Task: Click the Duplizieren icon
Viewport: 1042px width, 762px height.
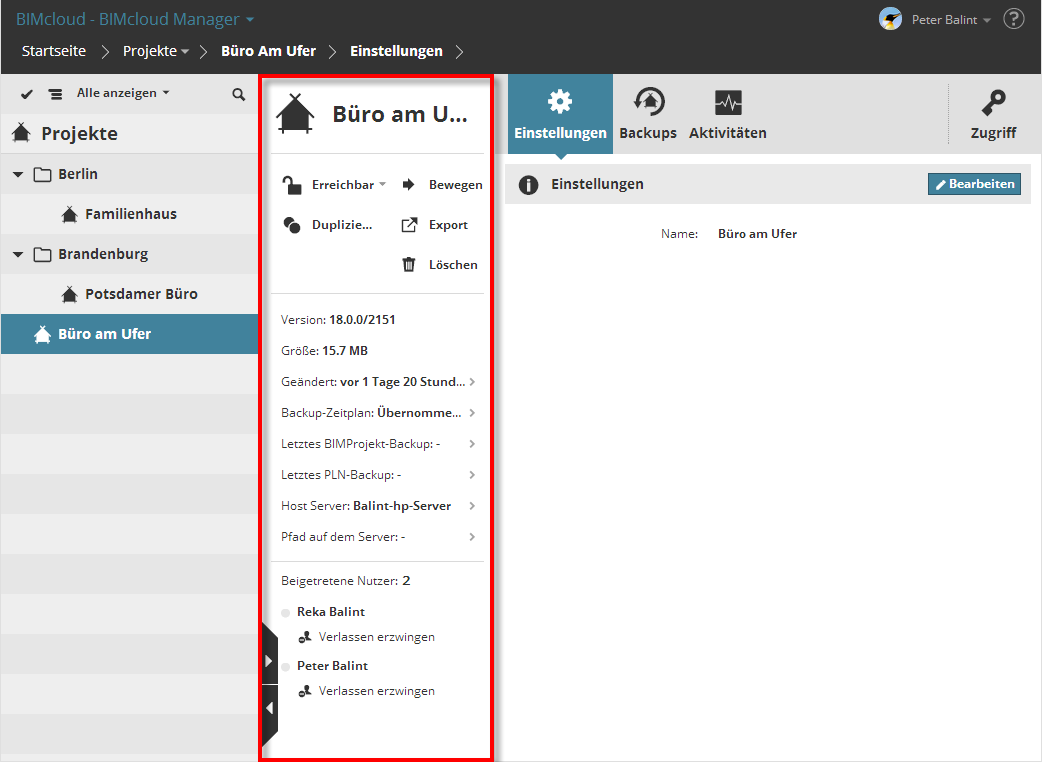Action: (292, 225)
